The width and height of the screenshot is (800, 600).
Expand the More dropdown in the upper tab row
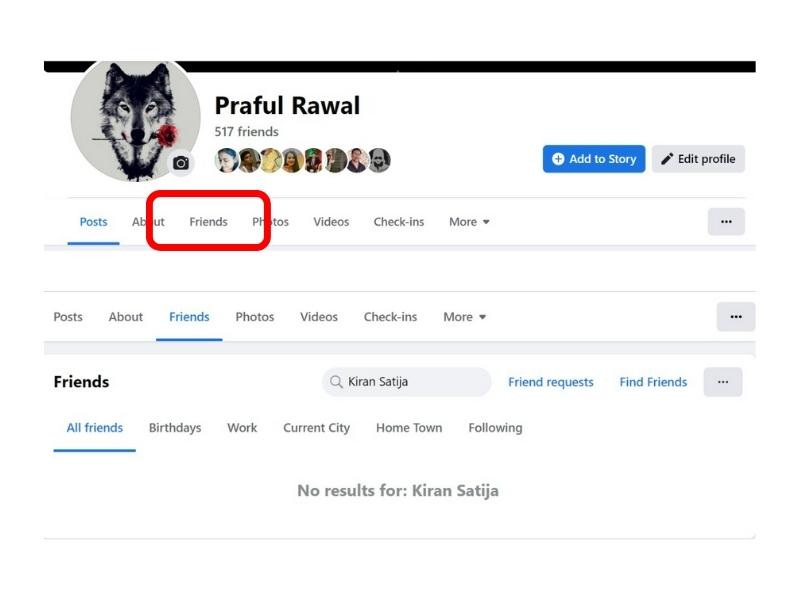pyautogui.click(x=469, y=222)
